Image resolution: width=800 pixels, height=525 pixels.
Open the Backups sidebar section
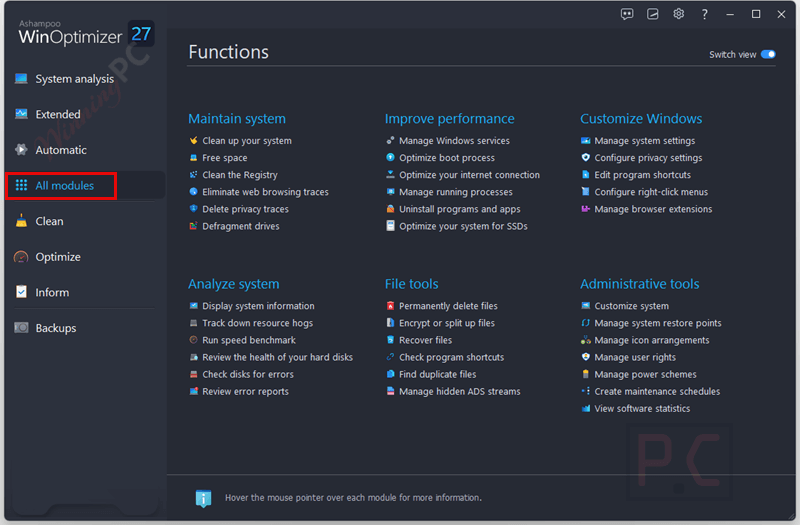56,328
